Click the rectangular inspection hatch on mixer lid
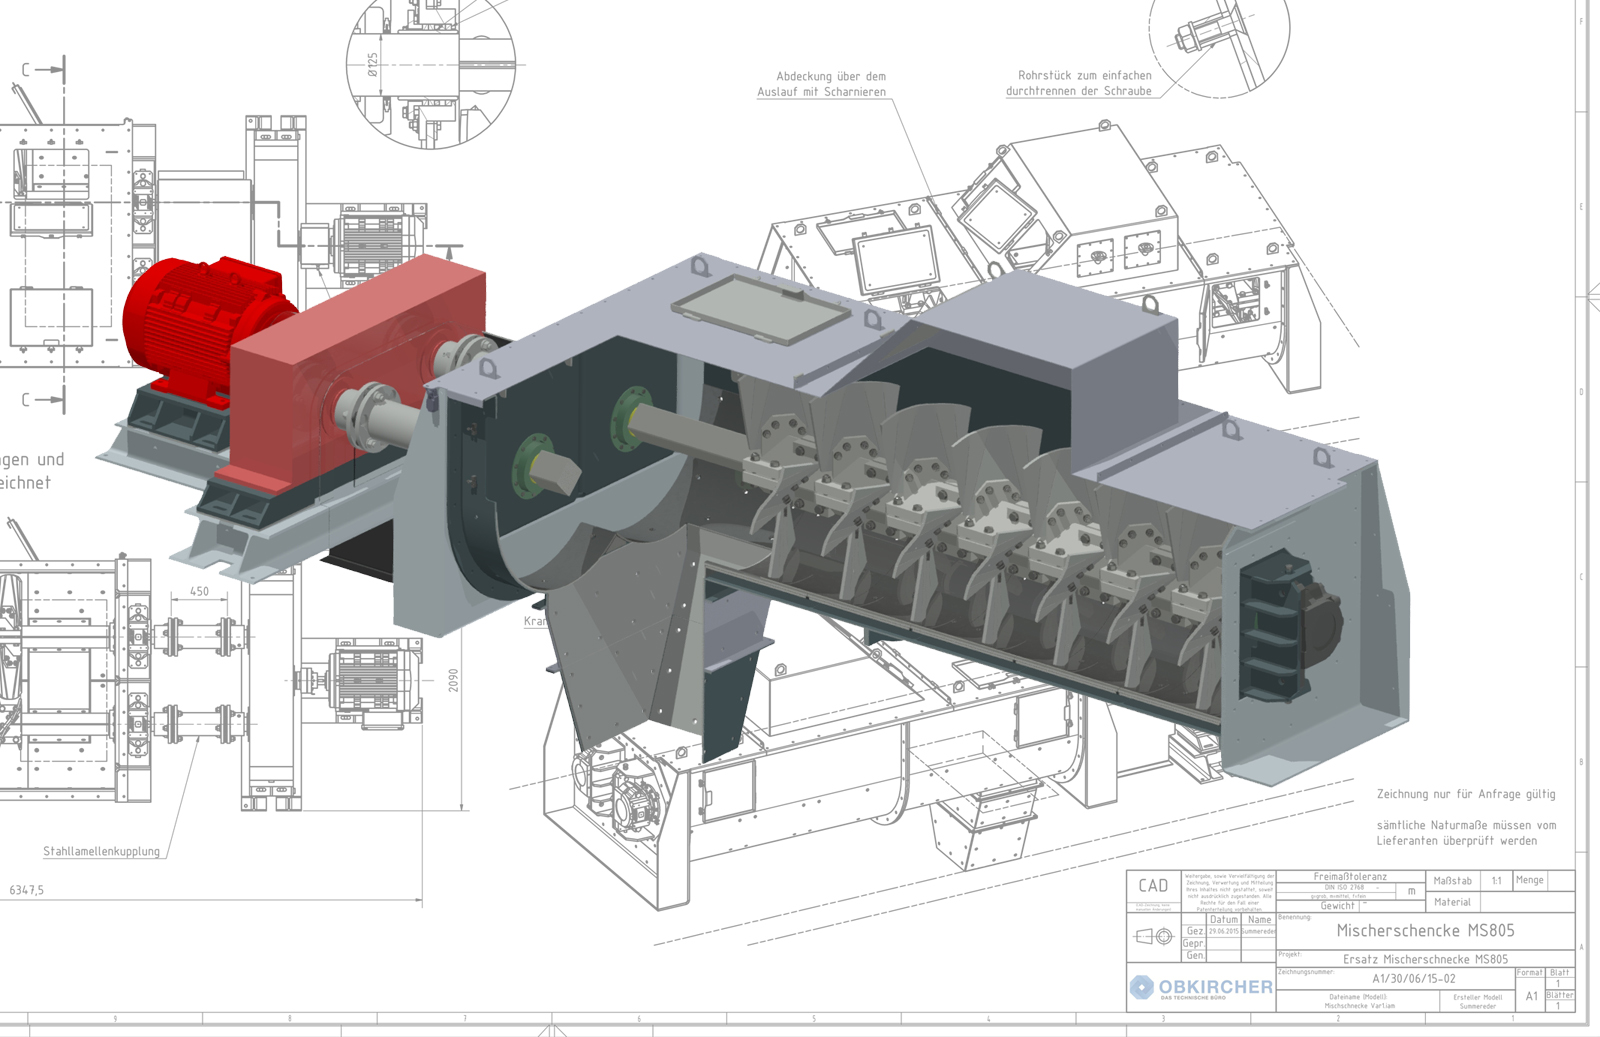The height and width of the screenshot is (1037, 1600). point(761,308)
